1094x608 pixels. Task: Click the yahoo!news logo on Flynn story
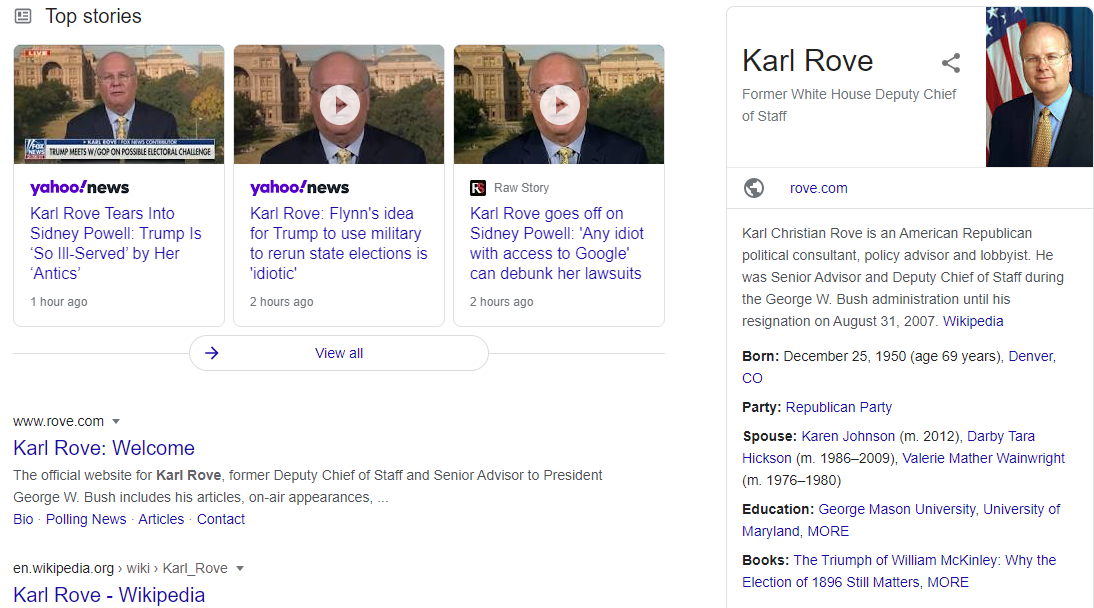pos(299,187)
